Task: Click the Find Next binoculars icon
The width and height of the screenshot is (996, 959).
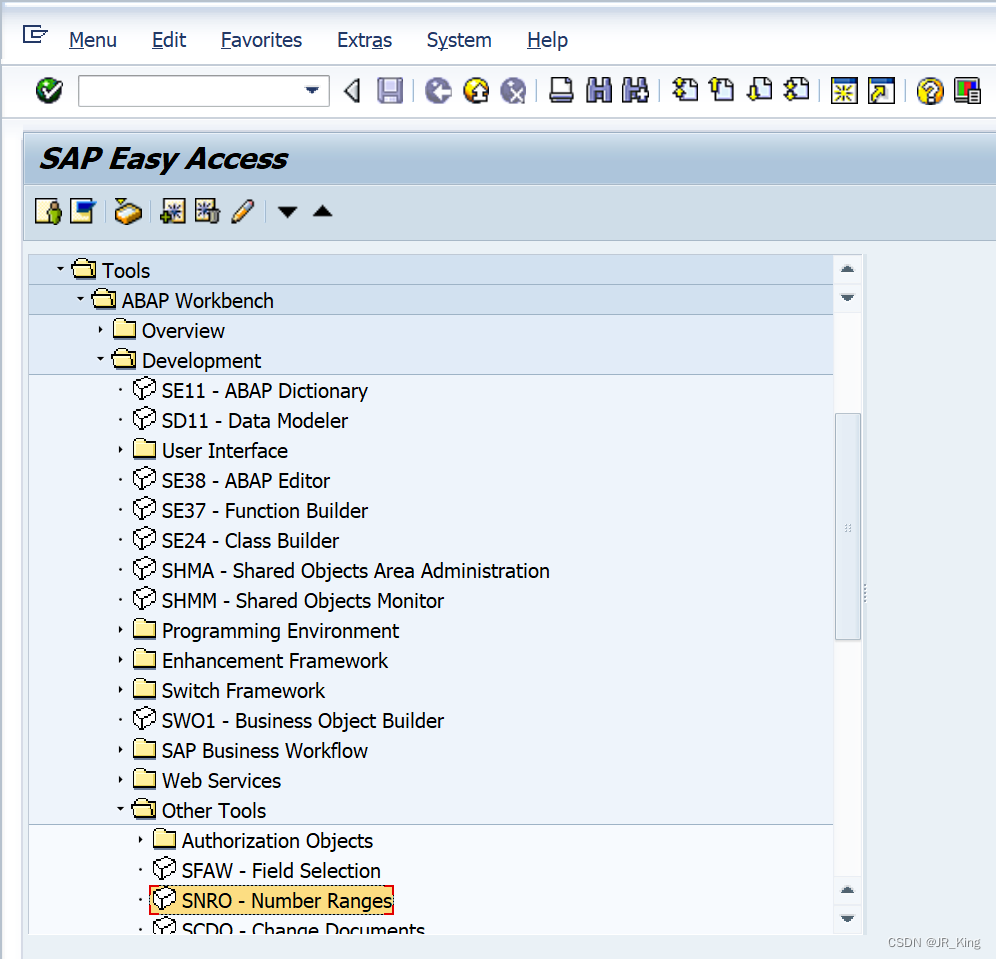Action: point(636,90)
